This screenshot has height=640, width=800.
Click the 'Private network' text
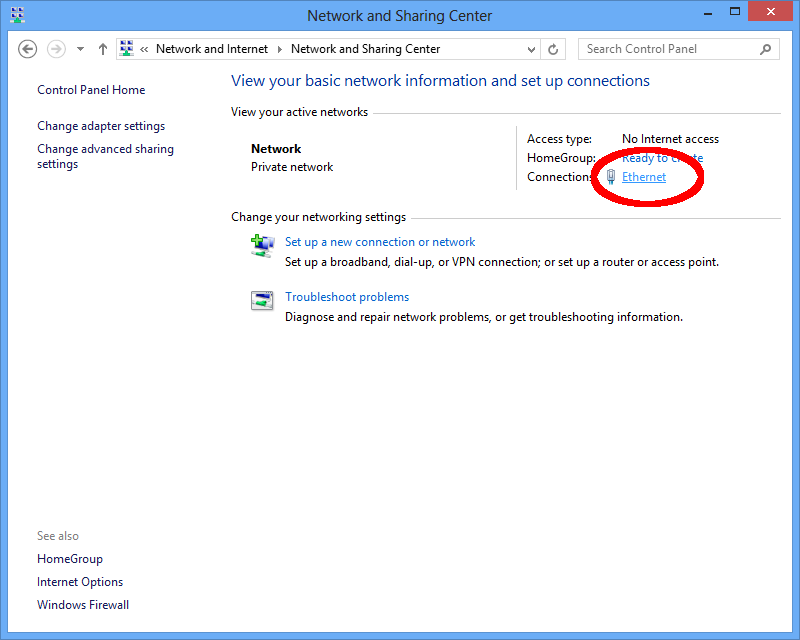coord(292,167)
